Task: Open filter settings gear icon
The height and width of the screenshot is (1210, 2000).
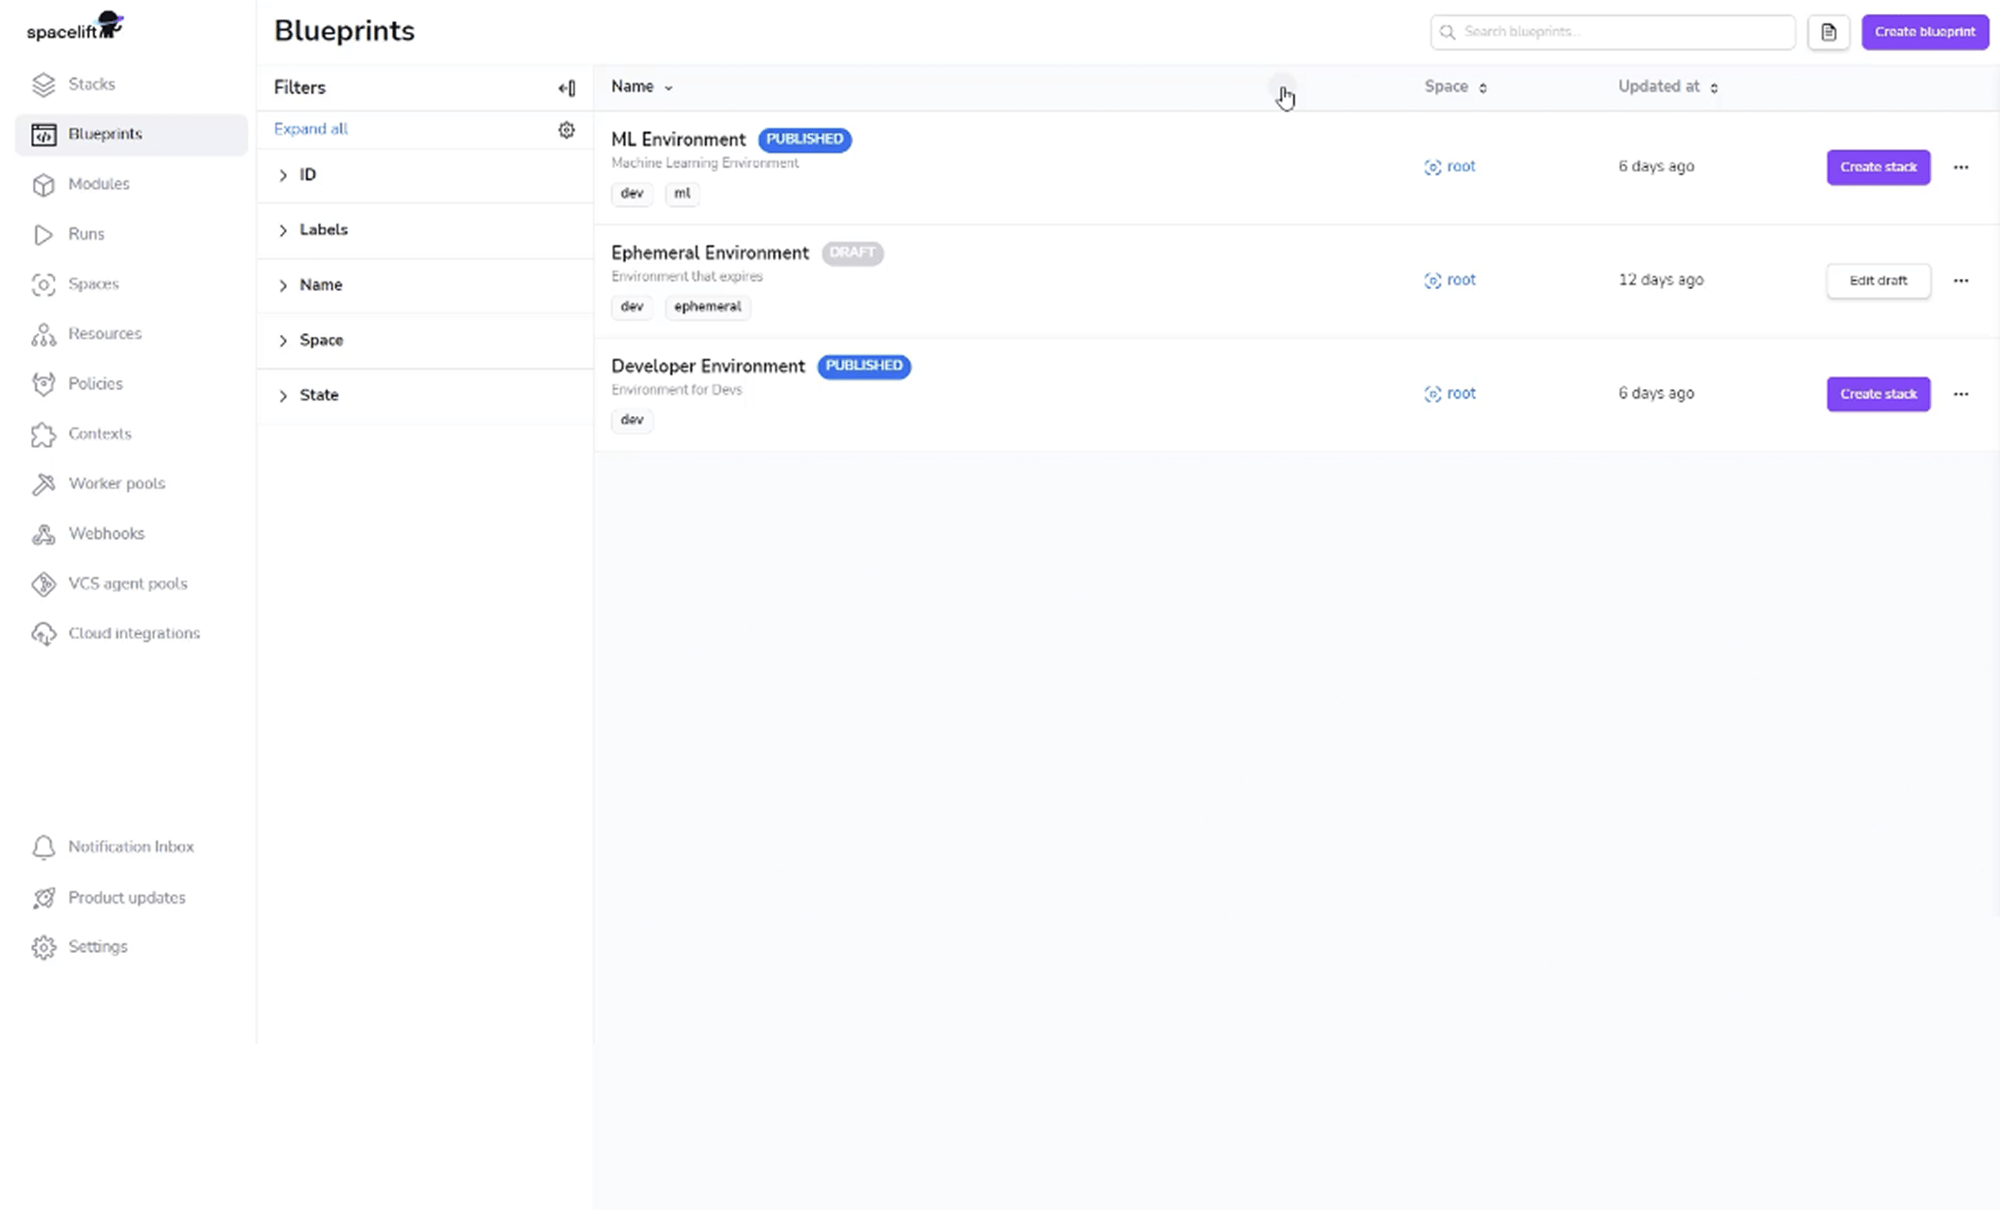Action: pyautogui.click(x=566, y=130)
